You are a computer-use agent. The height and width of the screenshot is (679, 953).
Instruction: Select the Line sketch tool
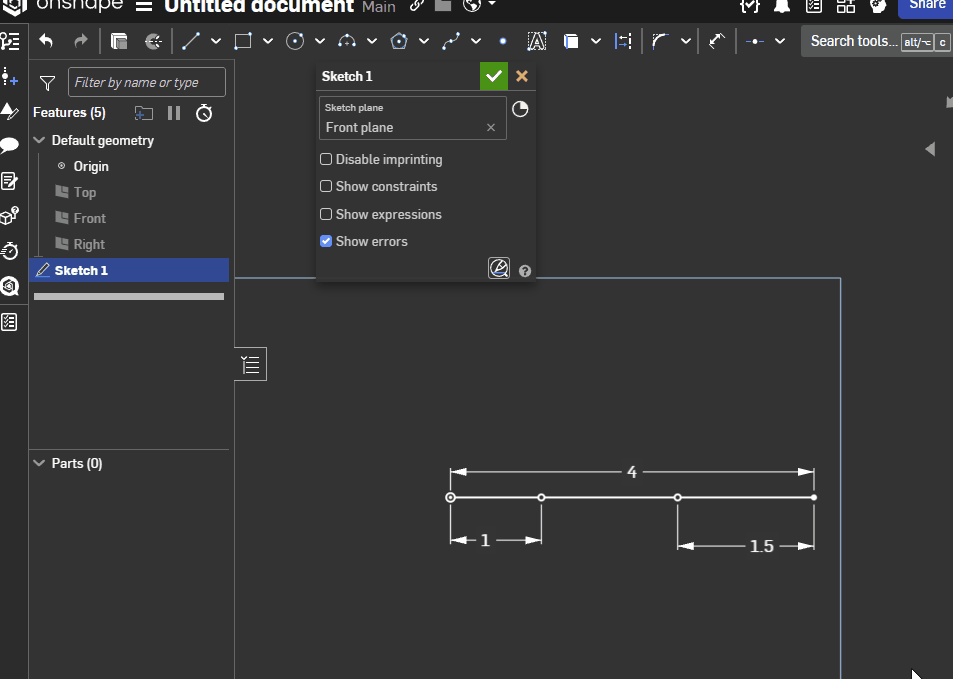190,41
